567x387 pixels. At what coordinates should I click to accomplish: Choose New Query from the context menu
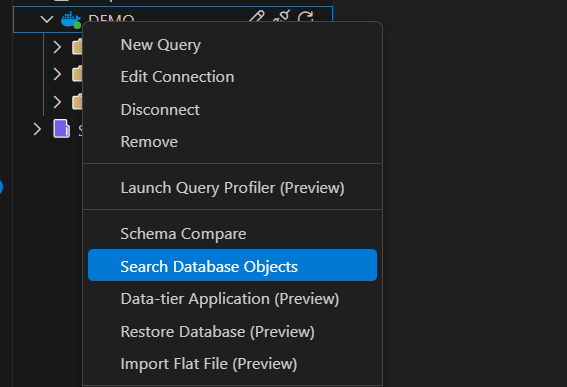point(232,45)
